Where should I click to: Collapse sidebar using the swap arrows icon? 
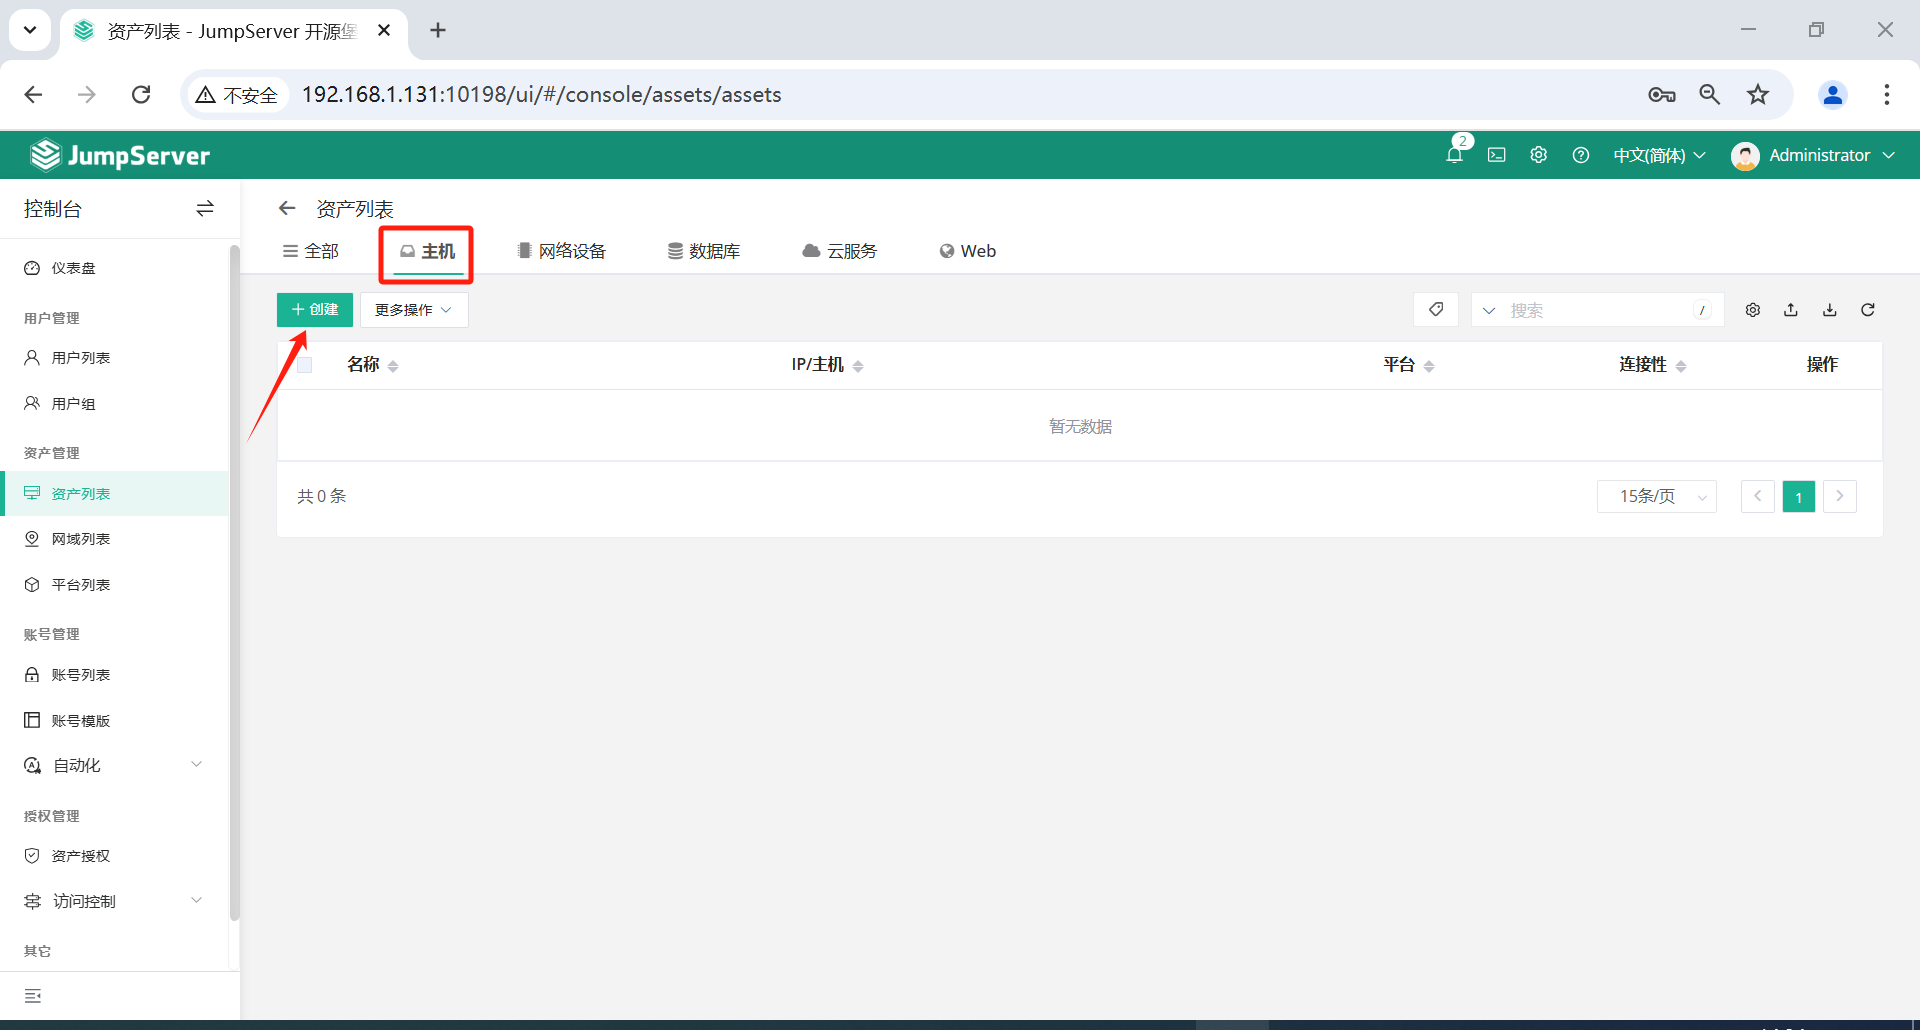205,208
